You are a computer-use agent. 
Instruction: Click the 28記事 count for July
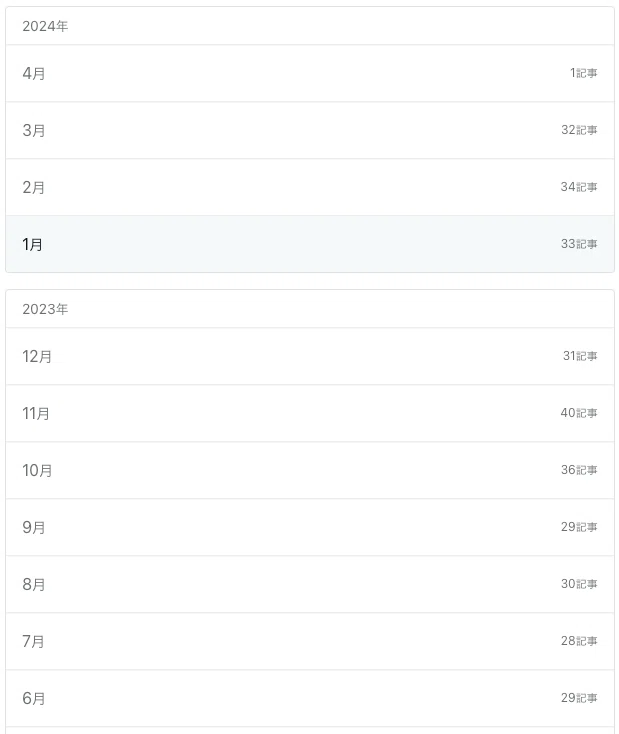(x=579, y=641)
